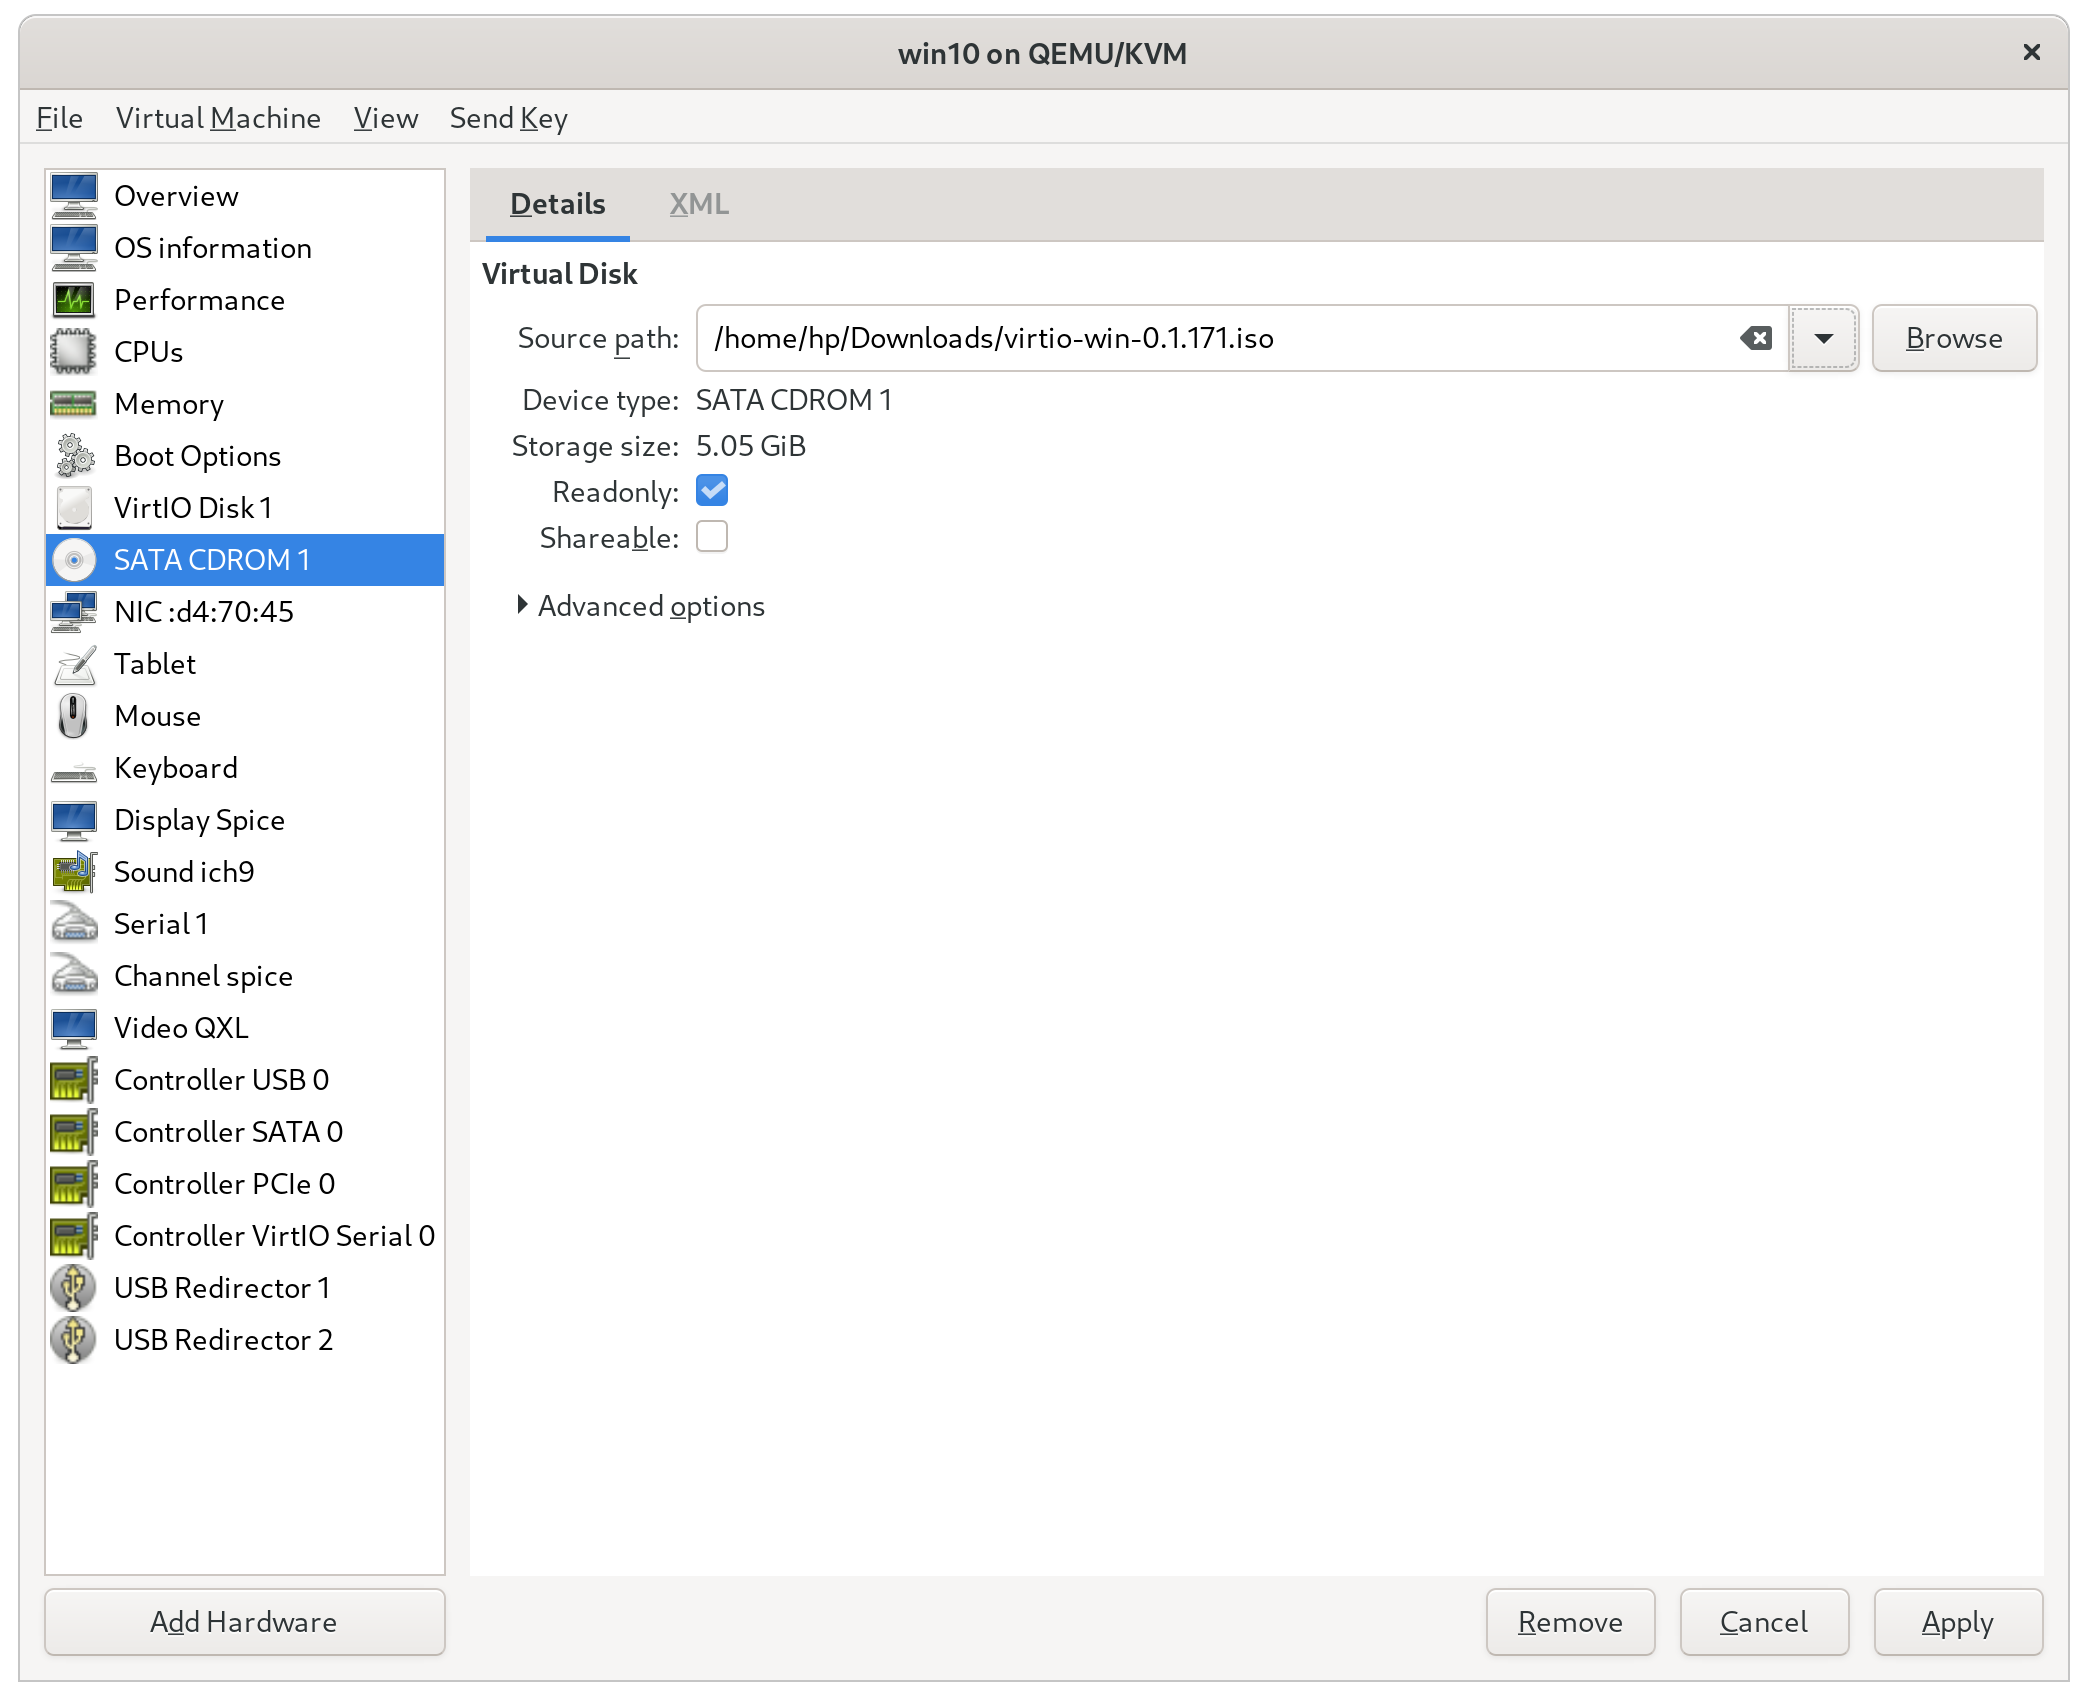Switch to the XML tab
Image resolution: width=2088 pixels, height=1700 pixels.
point(698,204)
